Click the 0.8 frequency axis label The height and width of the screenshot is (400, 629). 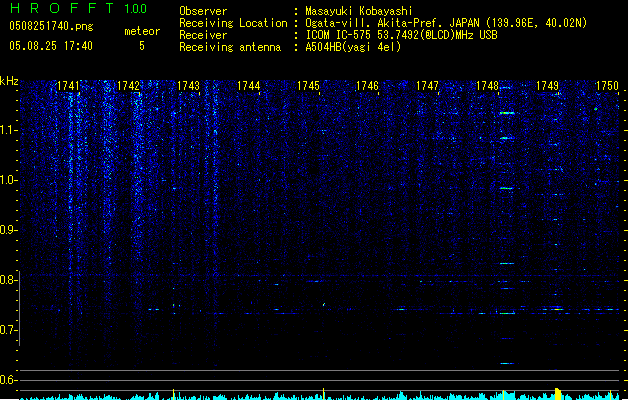pos(9,280)
